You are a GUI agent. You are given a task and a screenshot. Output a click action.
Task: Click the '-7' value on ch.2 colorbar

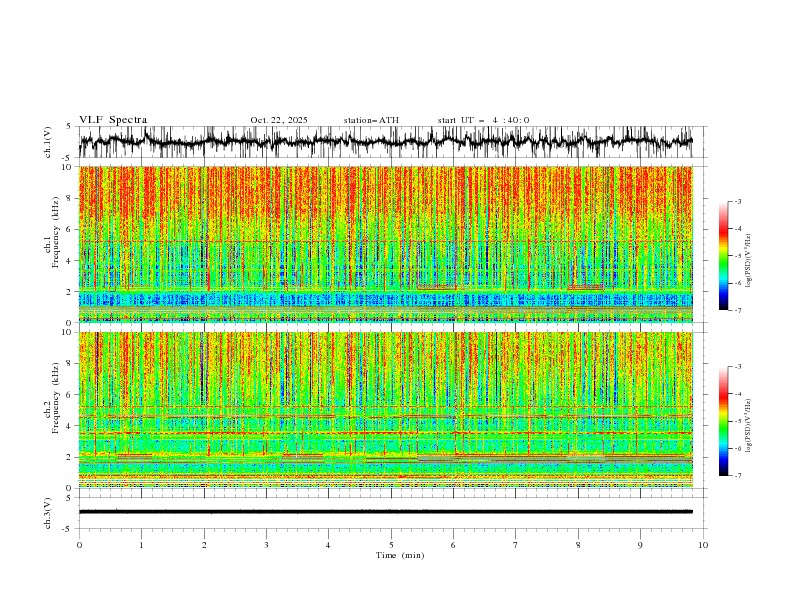tap(737, 475)
